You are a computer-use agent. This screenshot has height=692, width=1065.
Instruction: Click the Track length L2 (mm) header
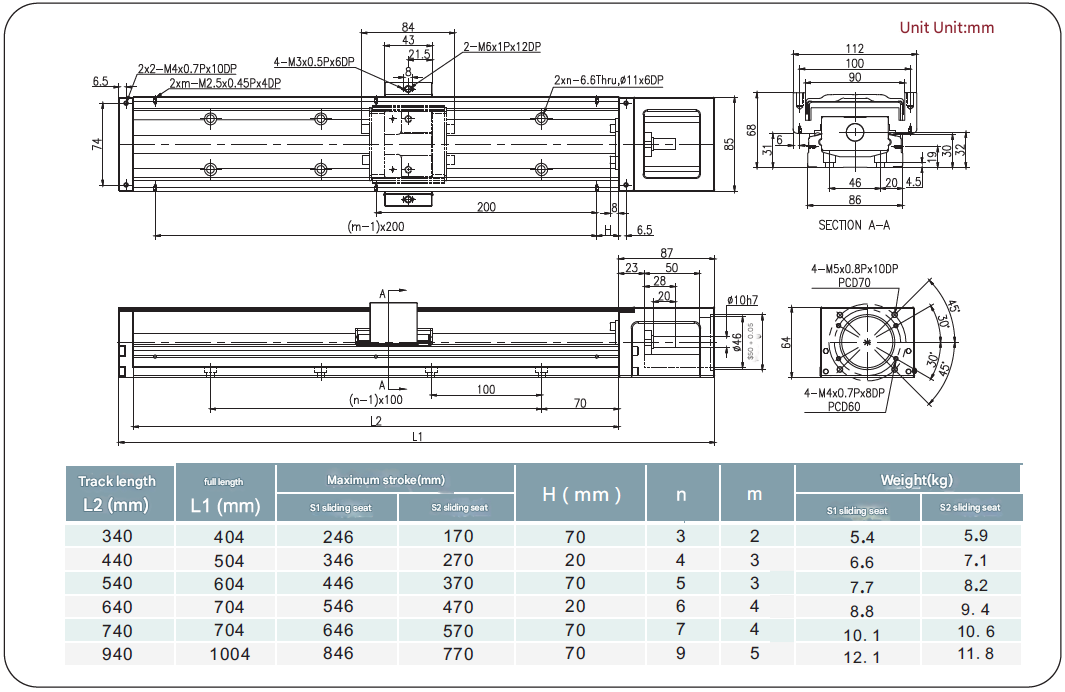118,493
